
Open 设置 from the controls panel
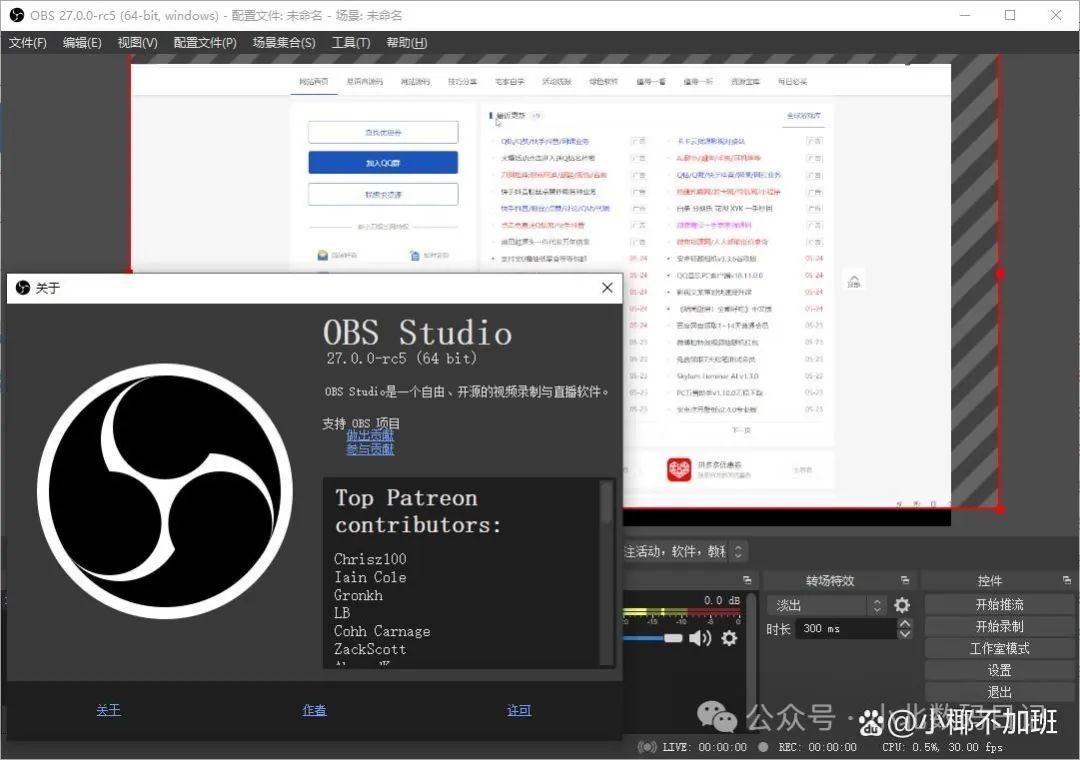coord(999,670)
